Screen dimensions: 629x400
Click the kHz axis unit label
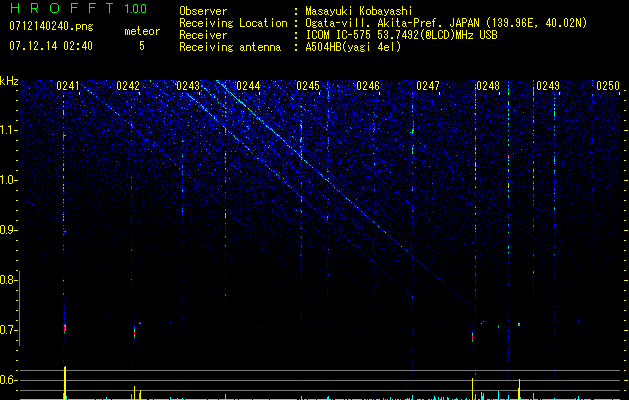tap(9, 81)
